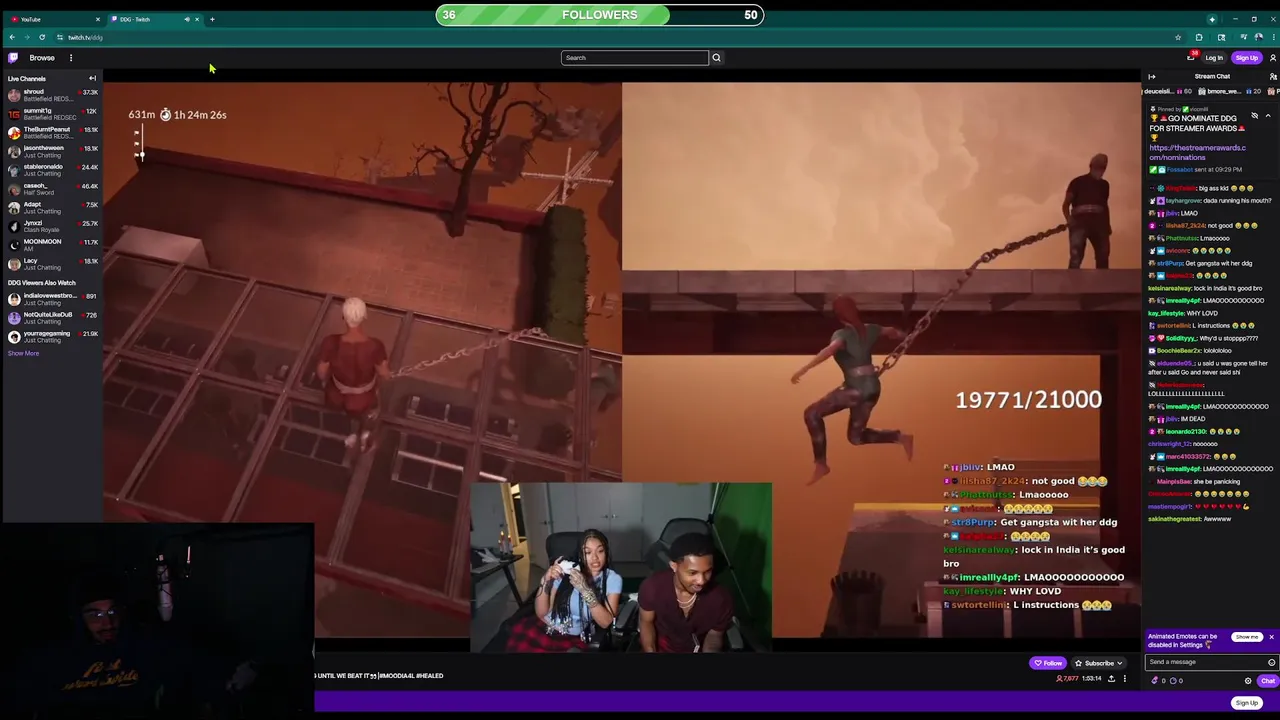This screenshot has height=720, width=1280.
Task: Open a new browser tab
Action: point(212,19)
